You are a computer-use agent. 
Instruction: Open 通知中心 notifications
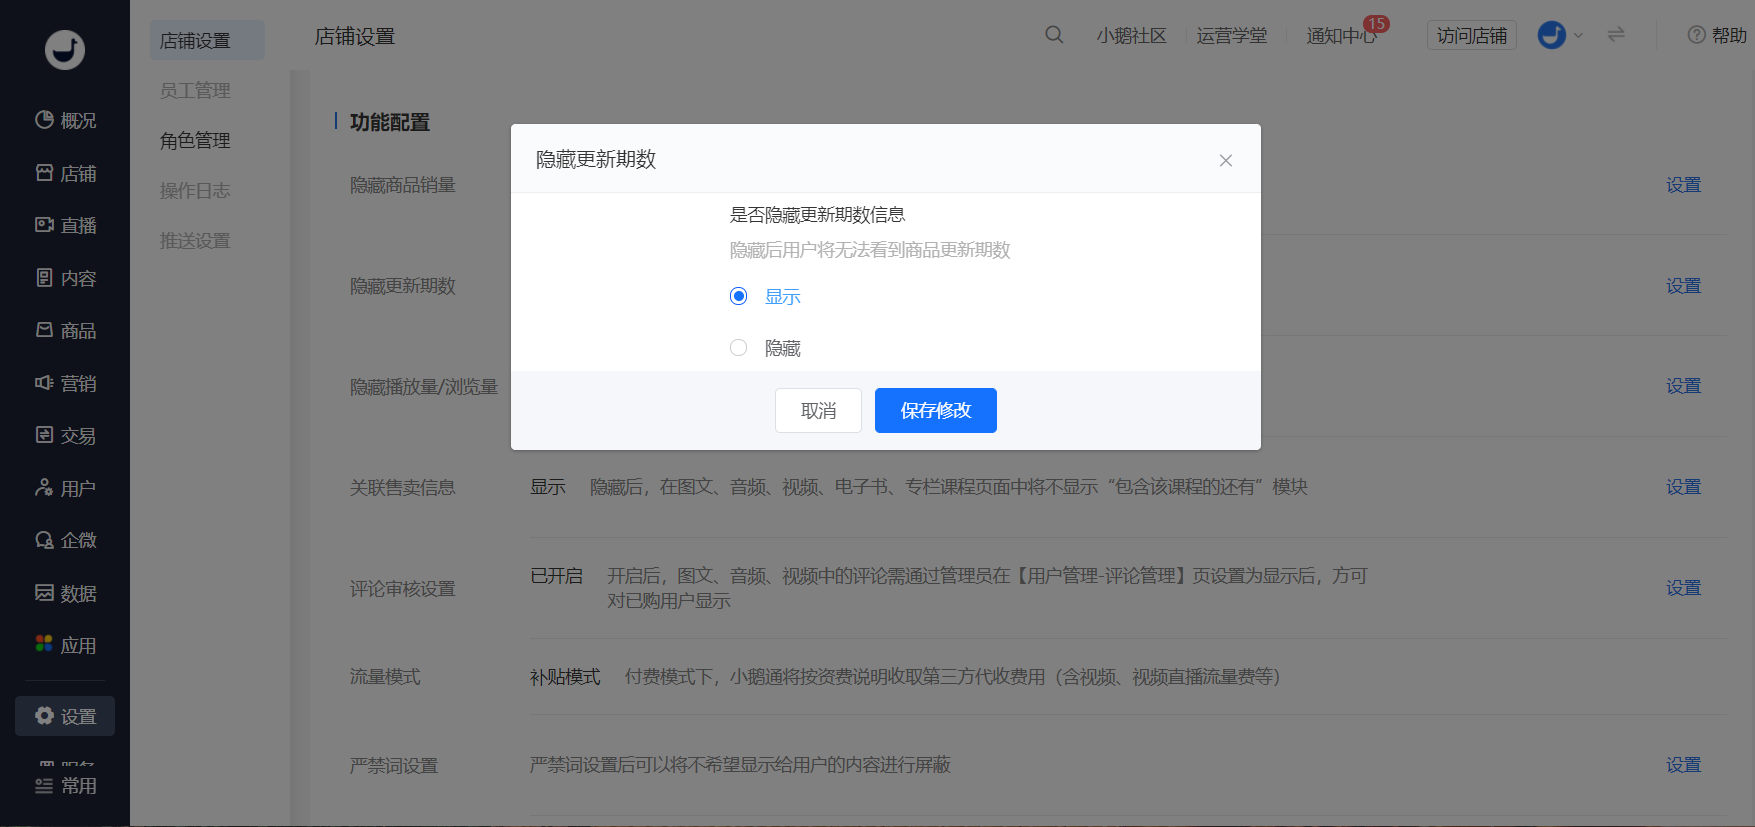pos(1342,35)
